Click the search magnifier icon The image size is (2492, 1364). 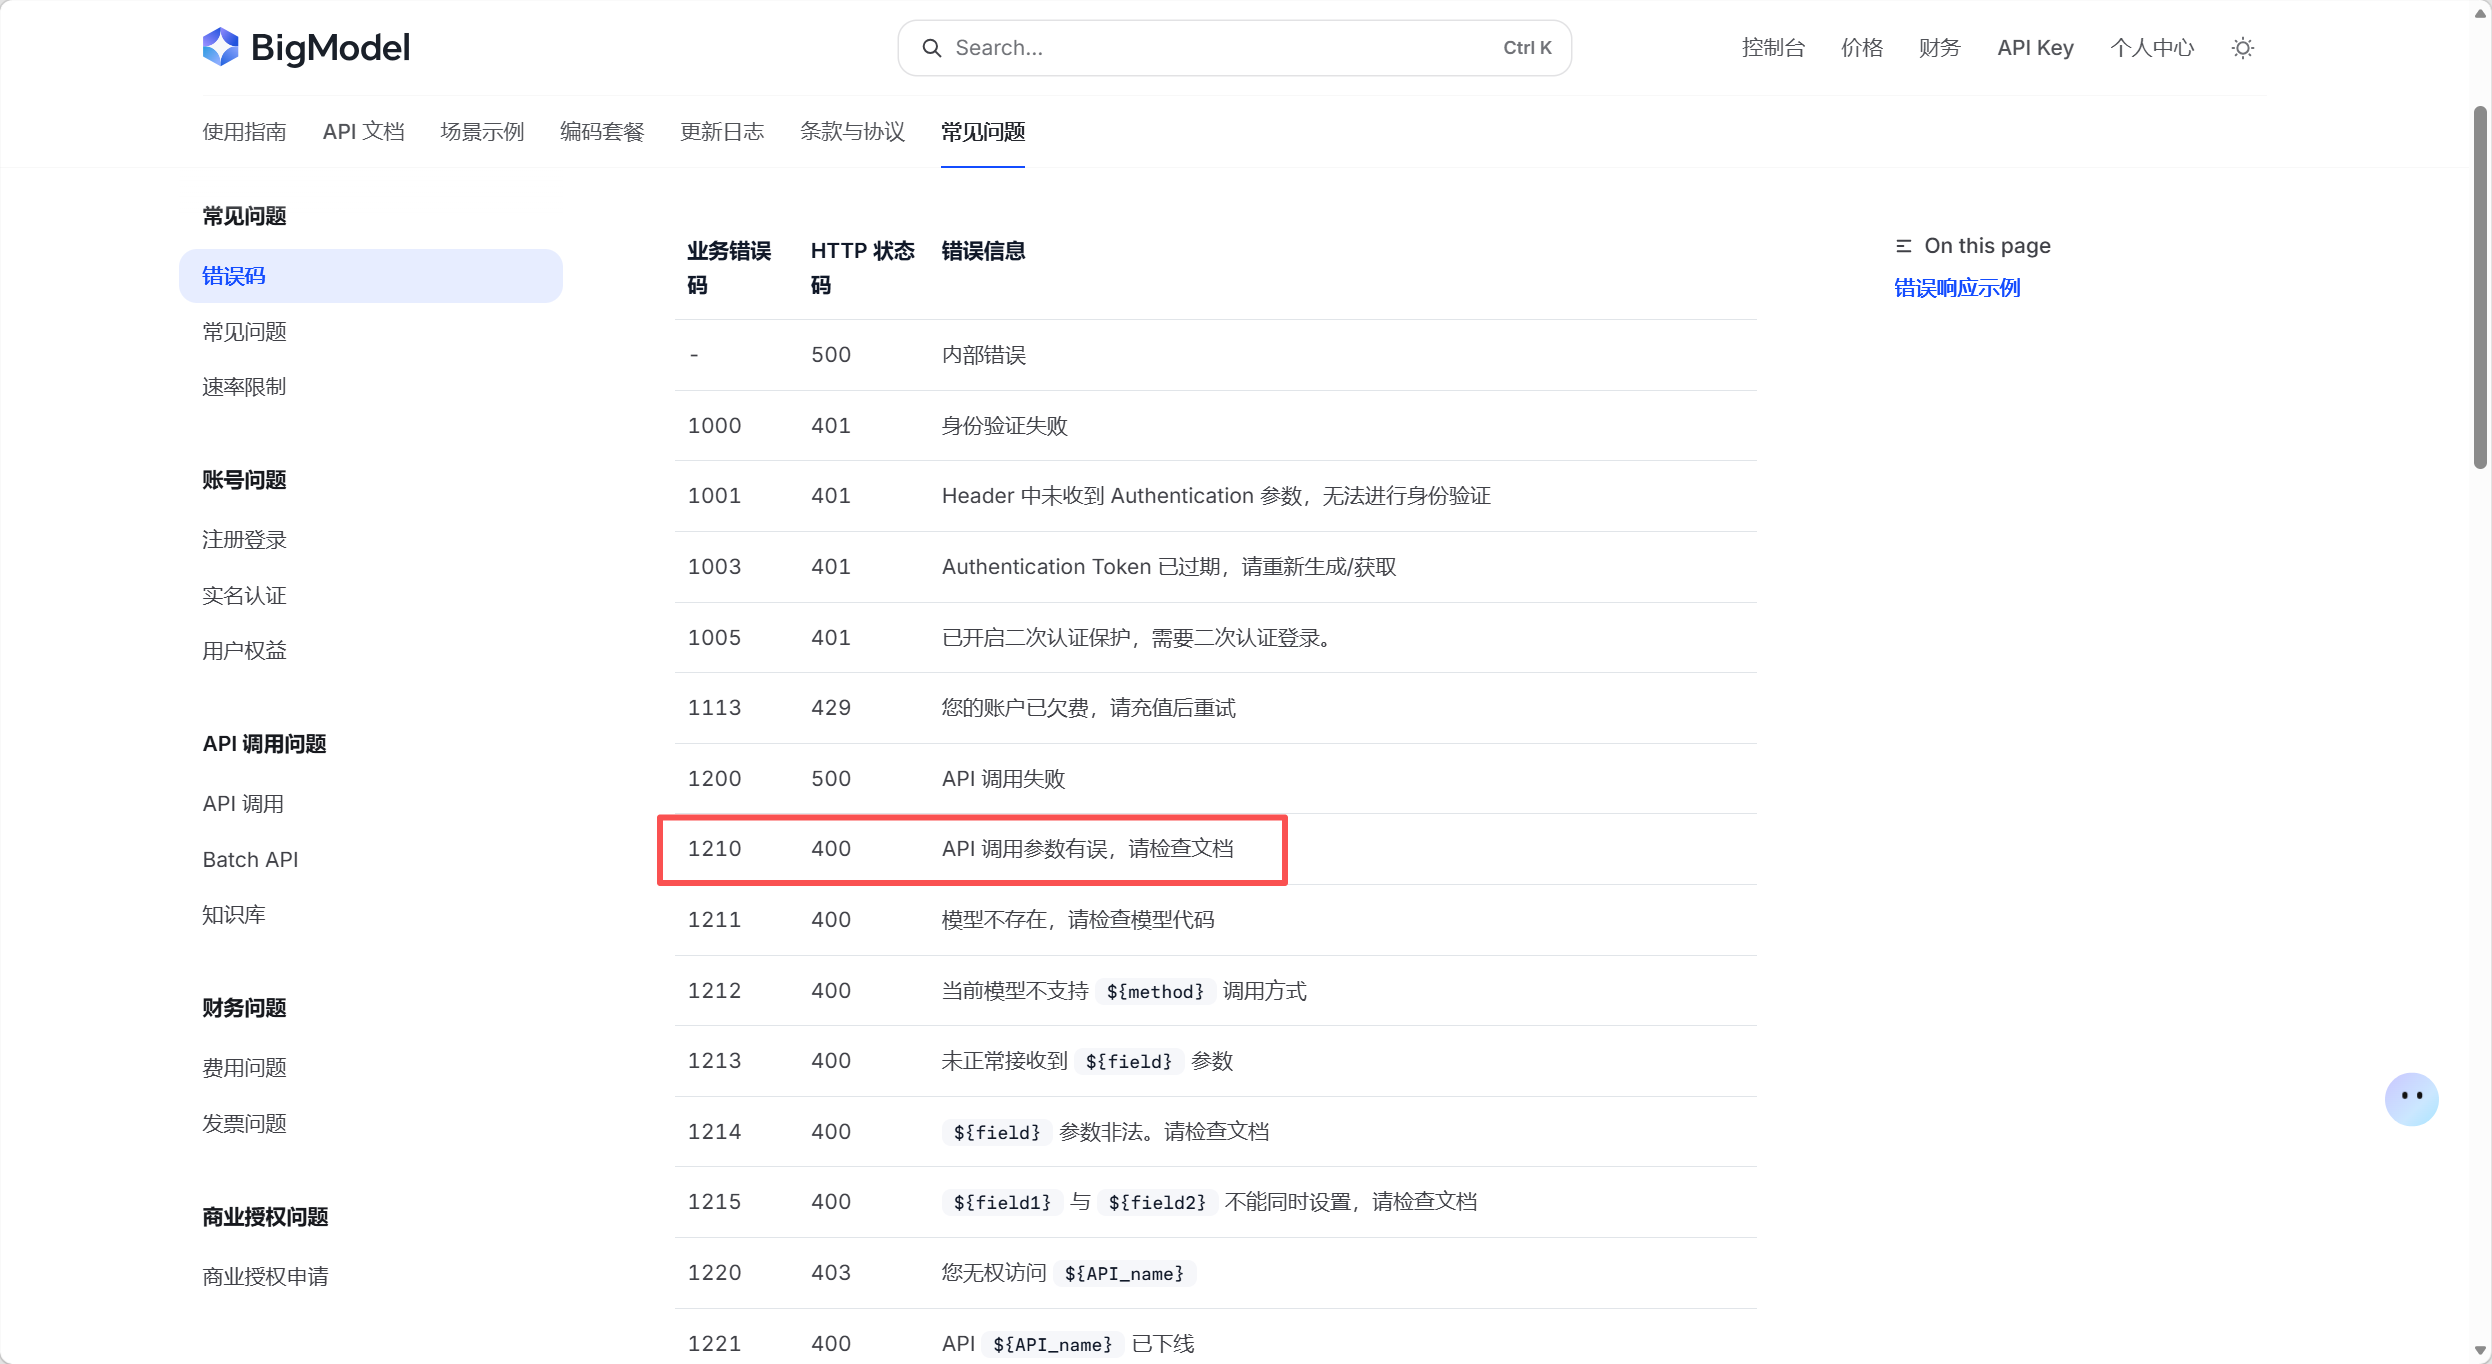point(931,48)
